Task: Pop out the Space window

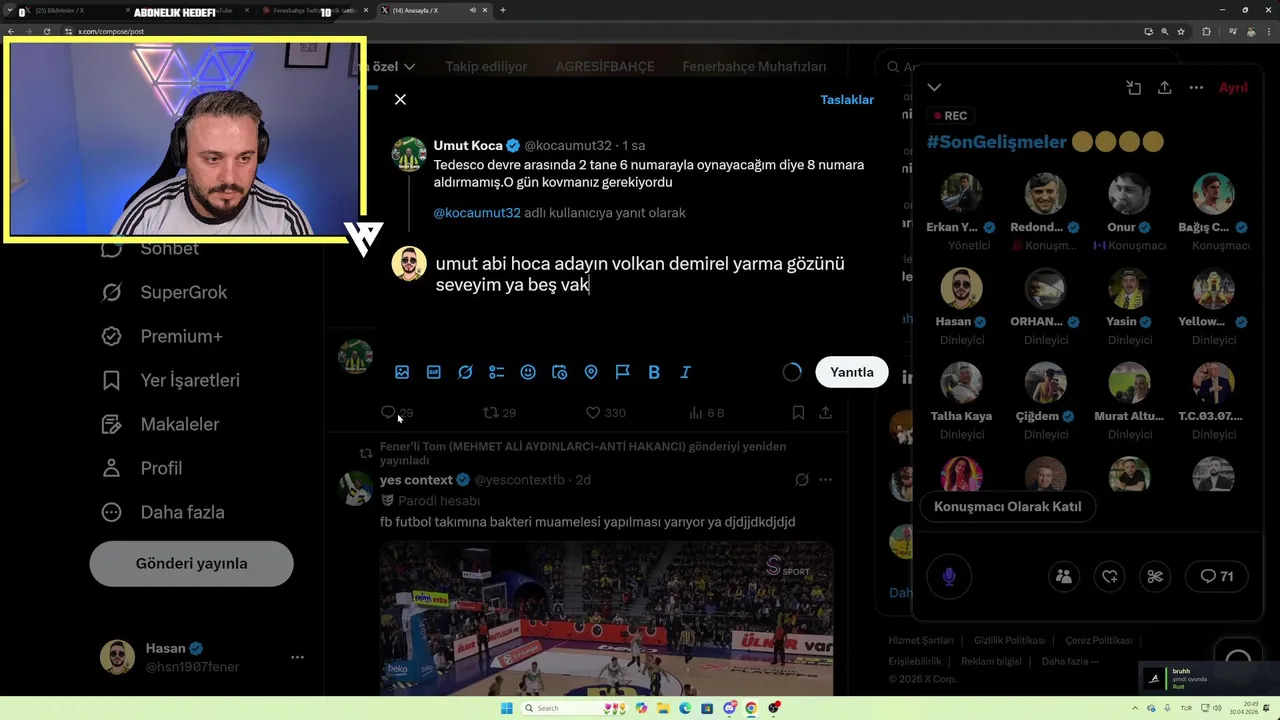Action: [x=1133, y=88]
